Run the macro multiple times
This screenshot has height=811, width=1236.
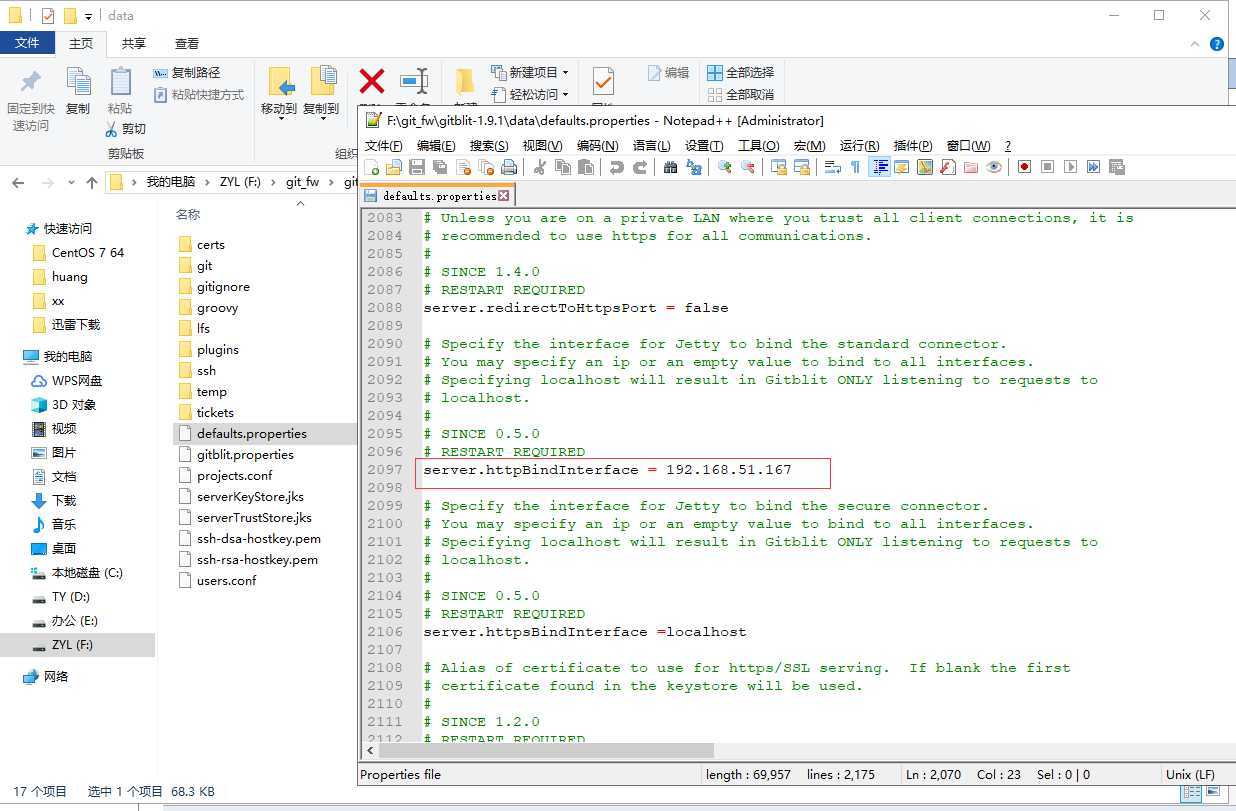1093,167
